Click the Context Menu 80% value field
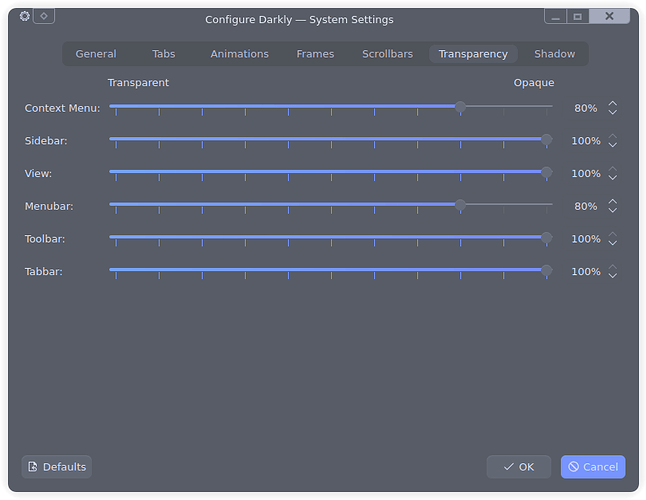646x500 pixels. click(585, 108)
